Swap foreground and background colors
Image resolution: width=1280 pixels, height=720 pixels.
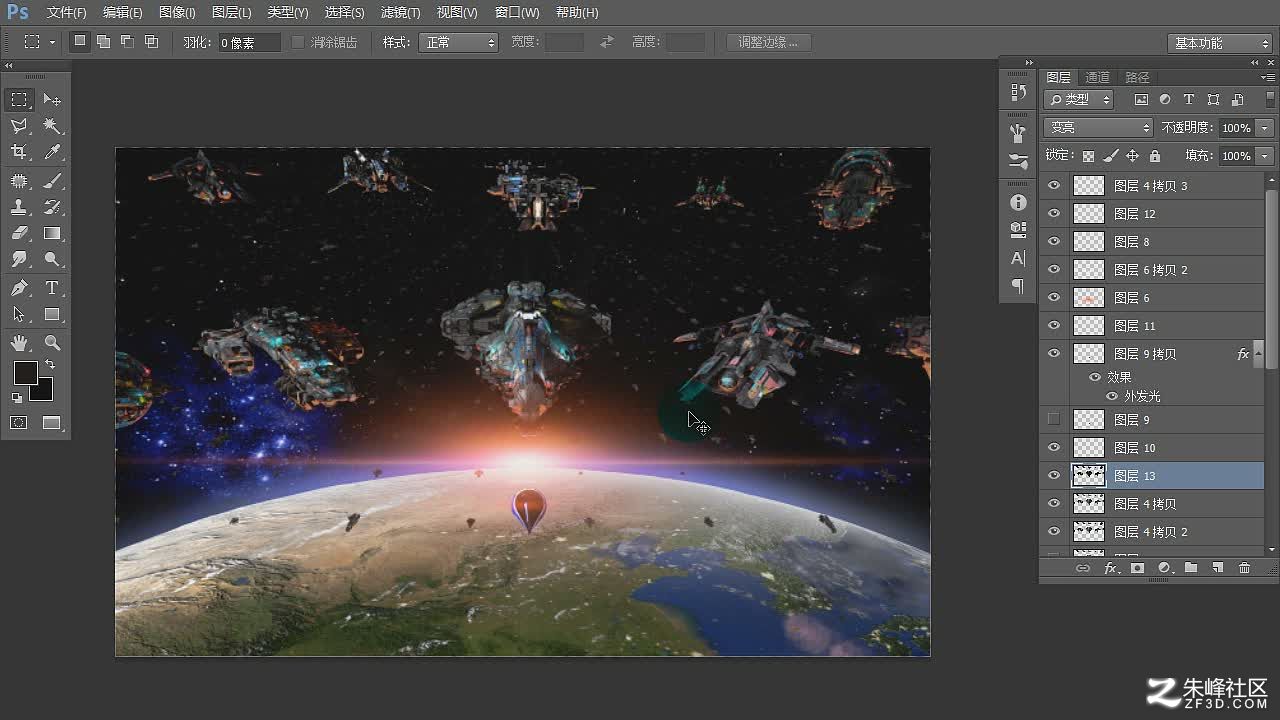coord(50,365)
